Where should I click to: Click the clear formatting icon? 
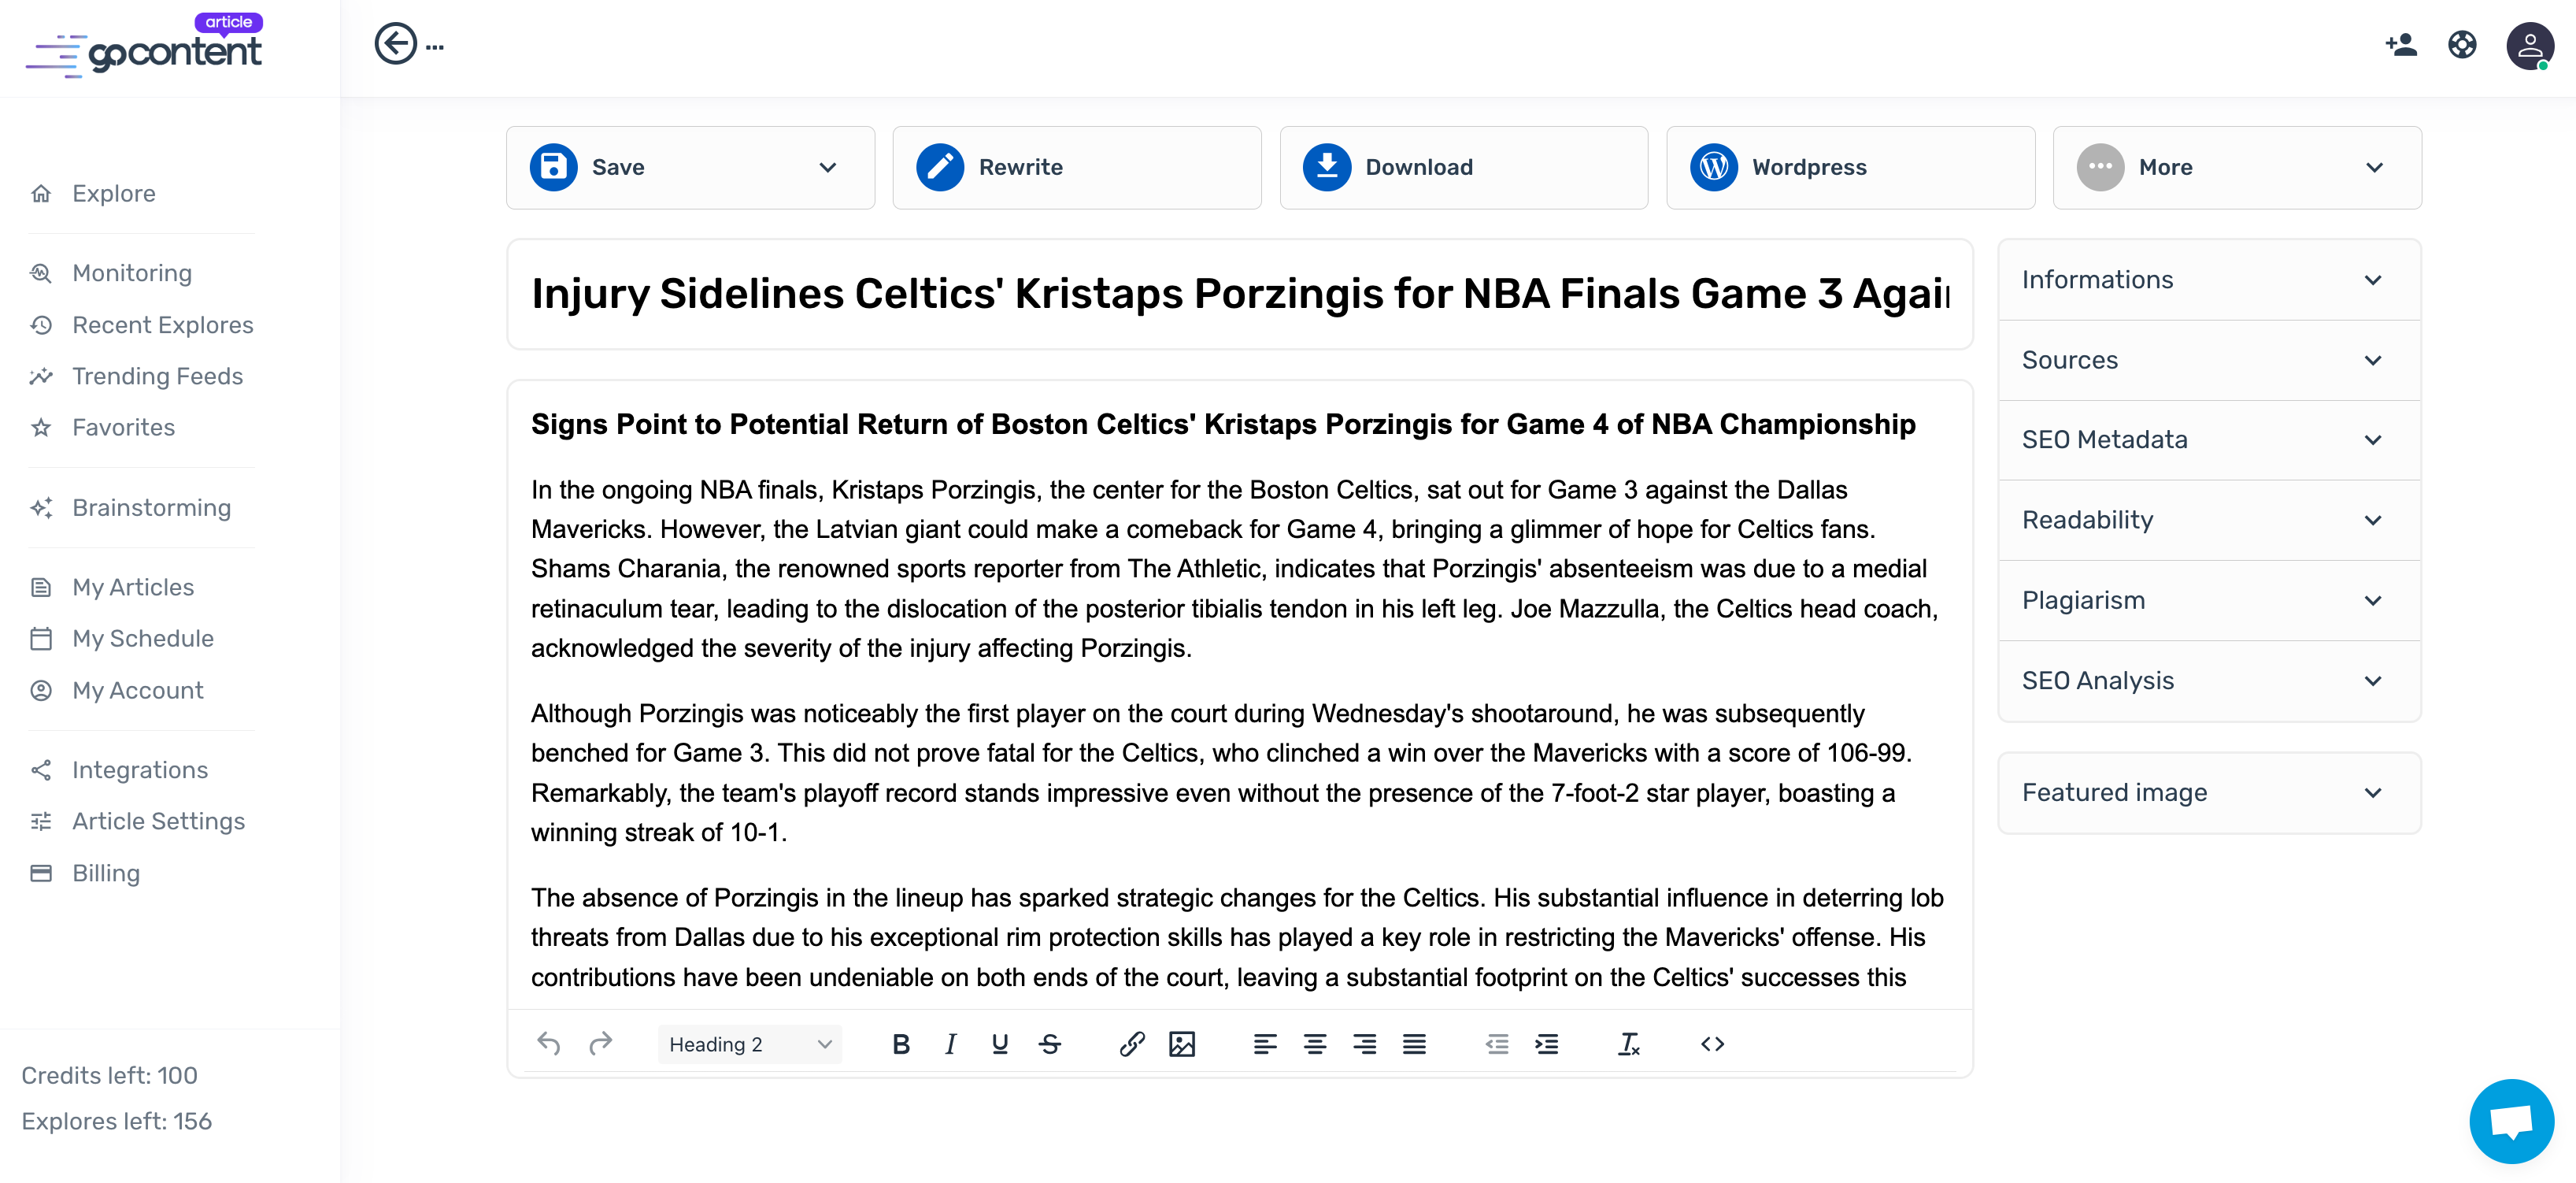(x=1628, y=1044)
